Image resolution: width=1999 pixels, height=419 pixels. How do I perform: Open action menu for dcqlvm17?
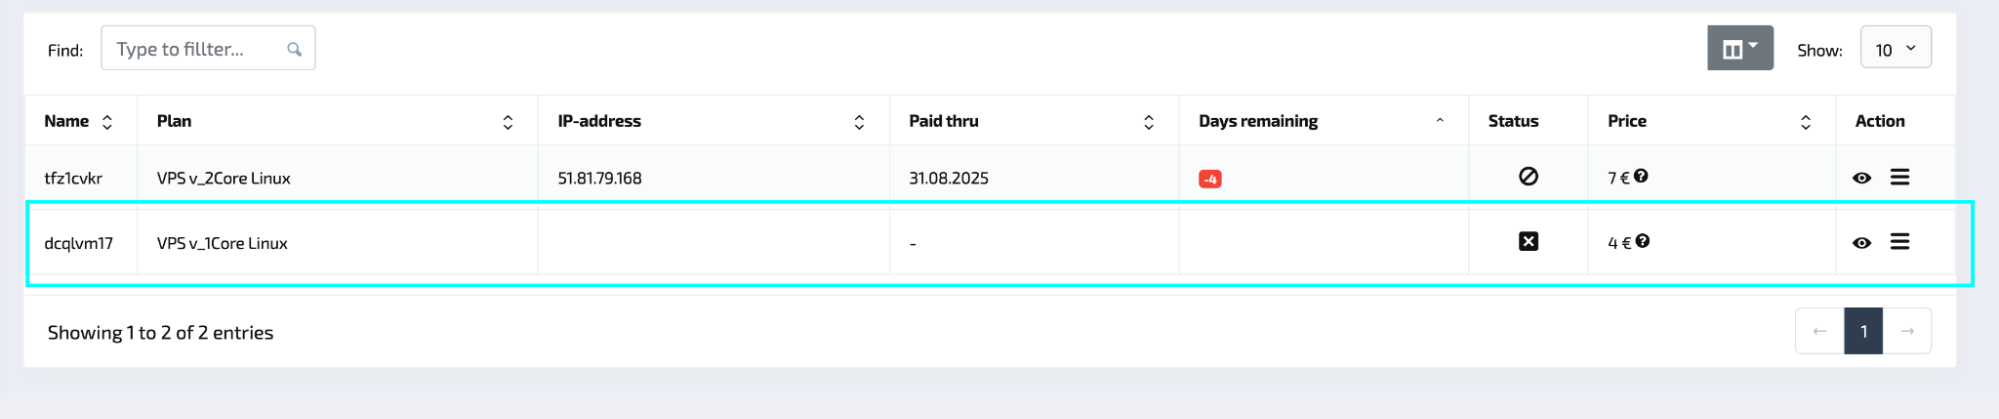click(1900, 242)
